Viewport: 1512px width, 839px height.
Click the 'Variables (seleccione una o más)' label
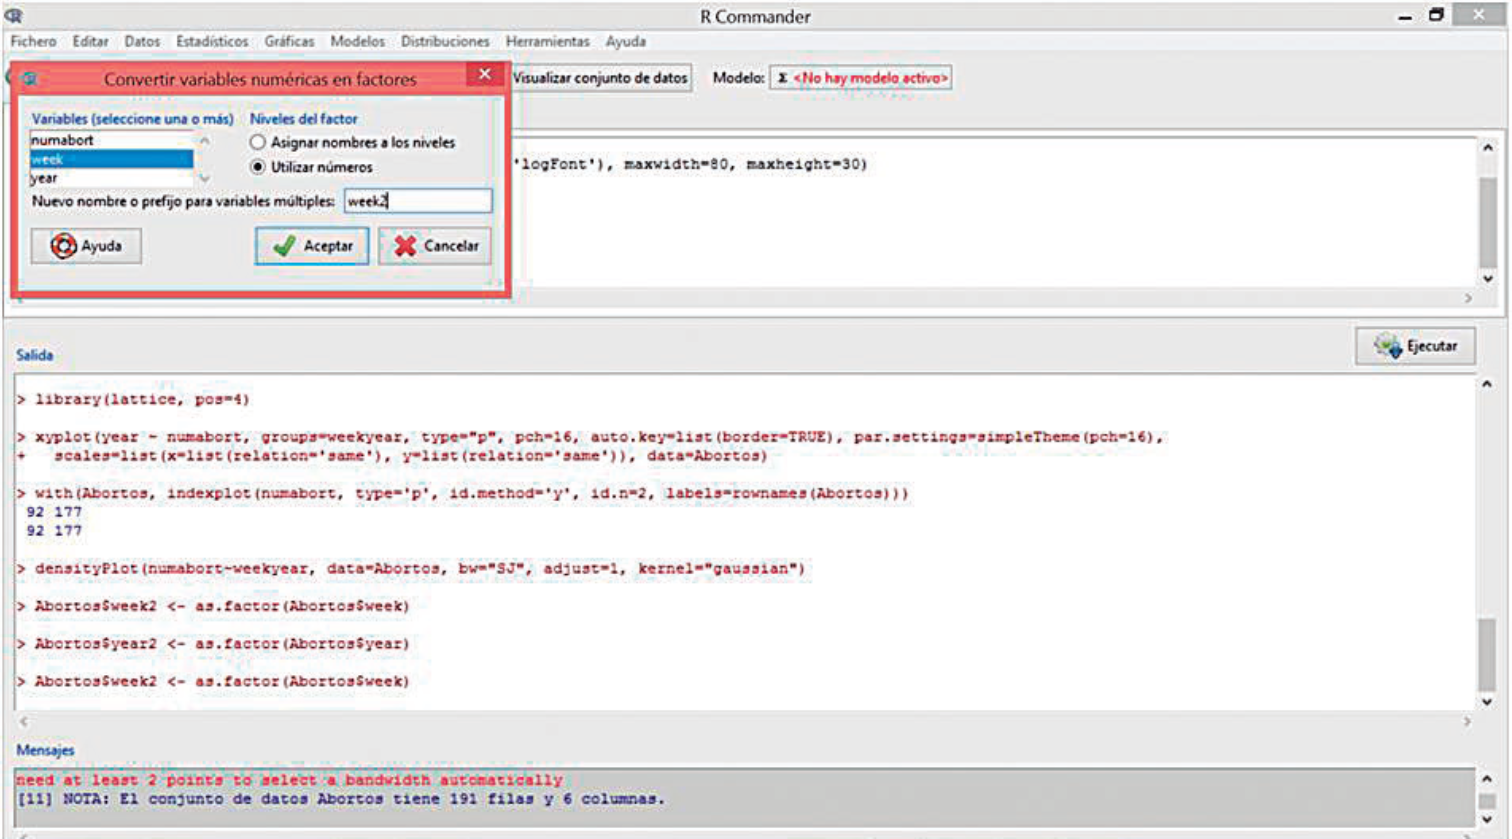click(132, 118)
